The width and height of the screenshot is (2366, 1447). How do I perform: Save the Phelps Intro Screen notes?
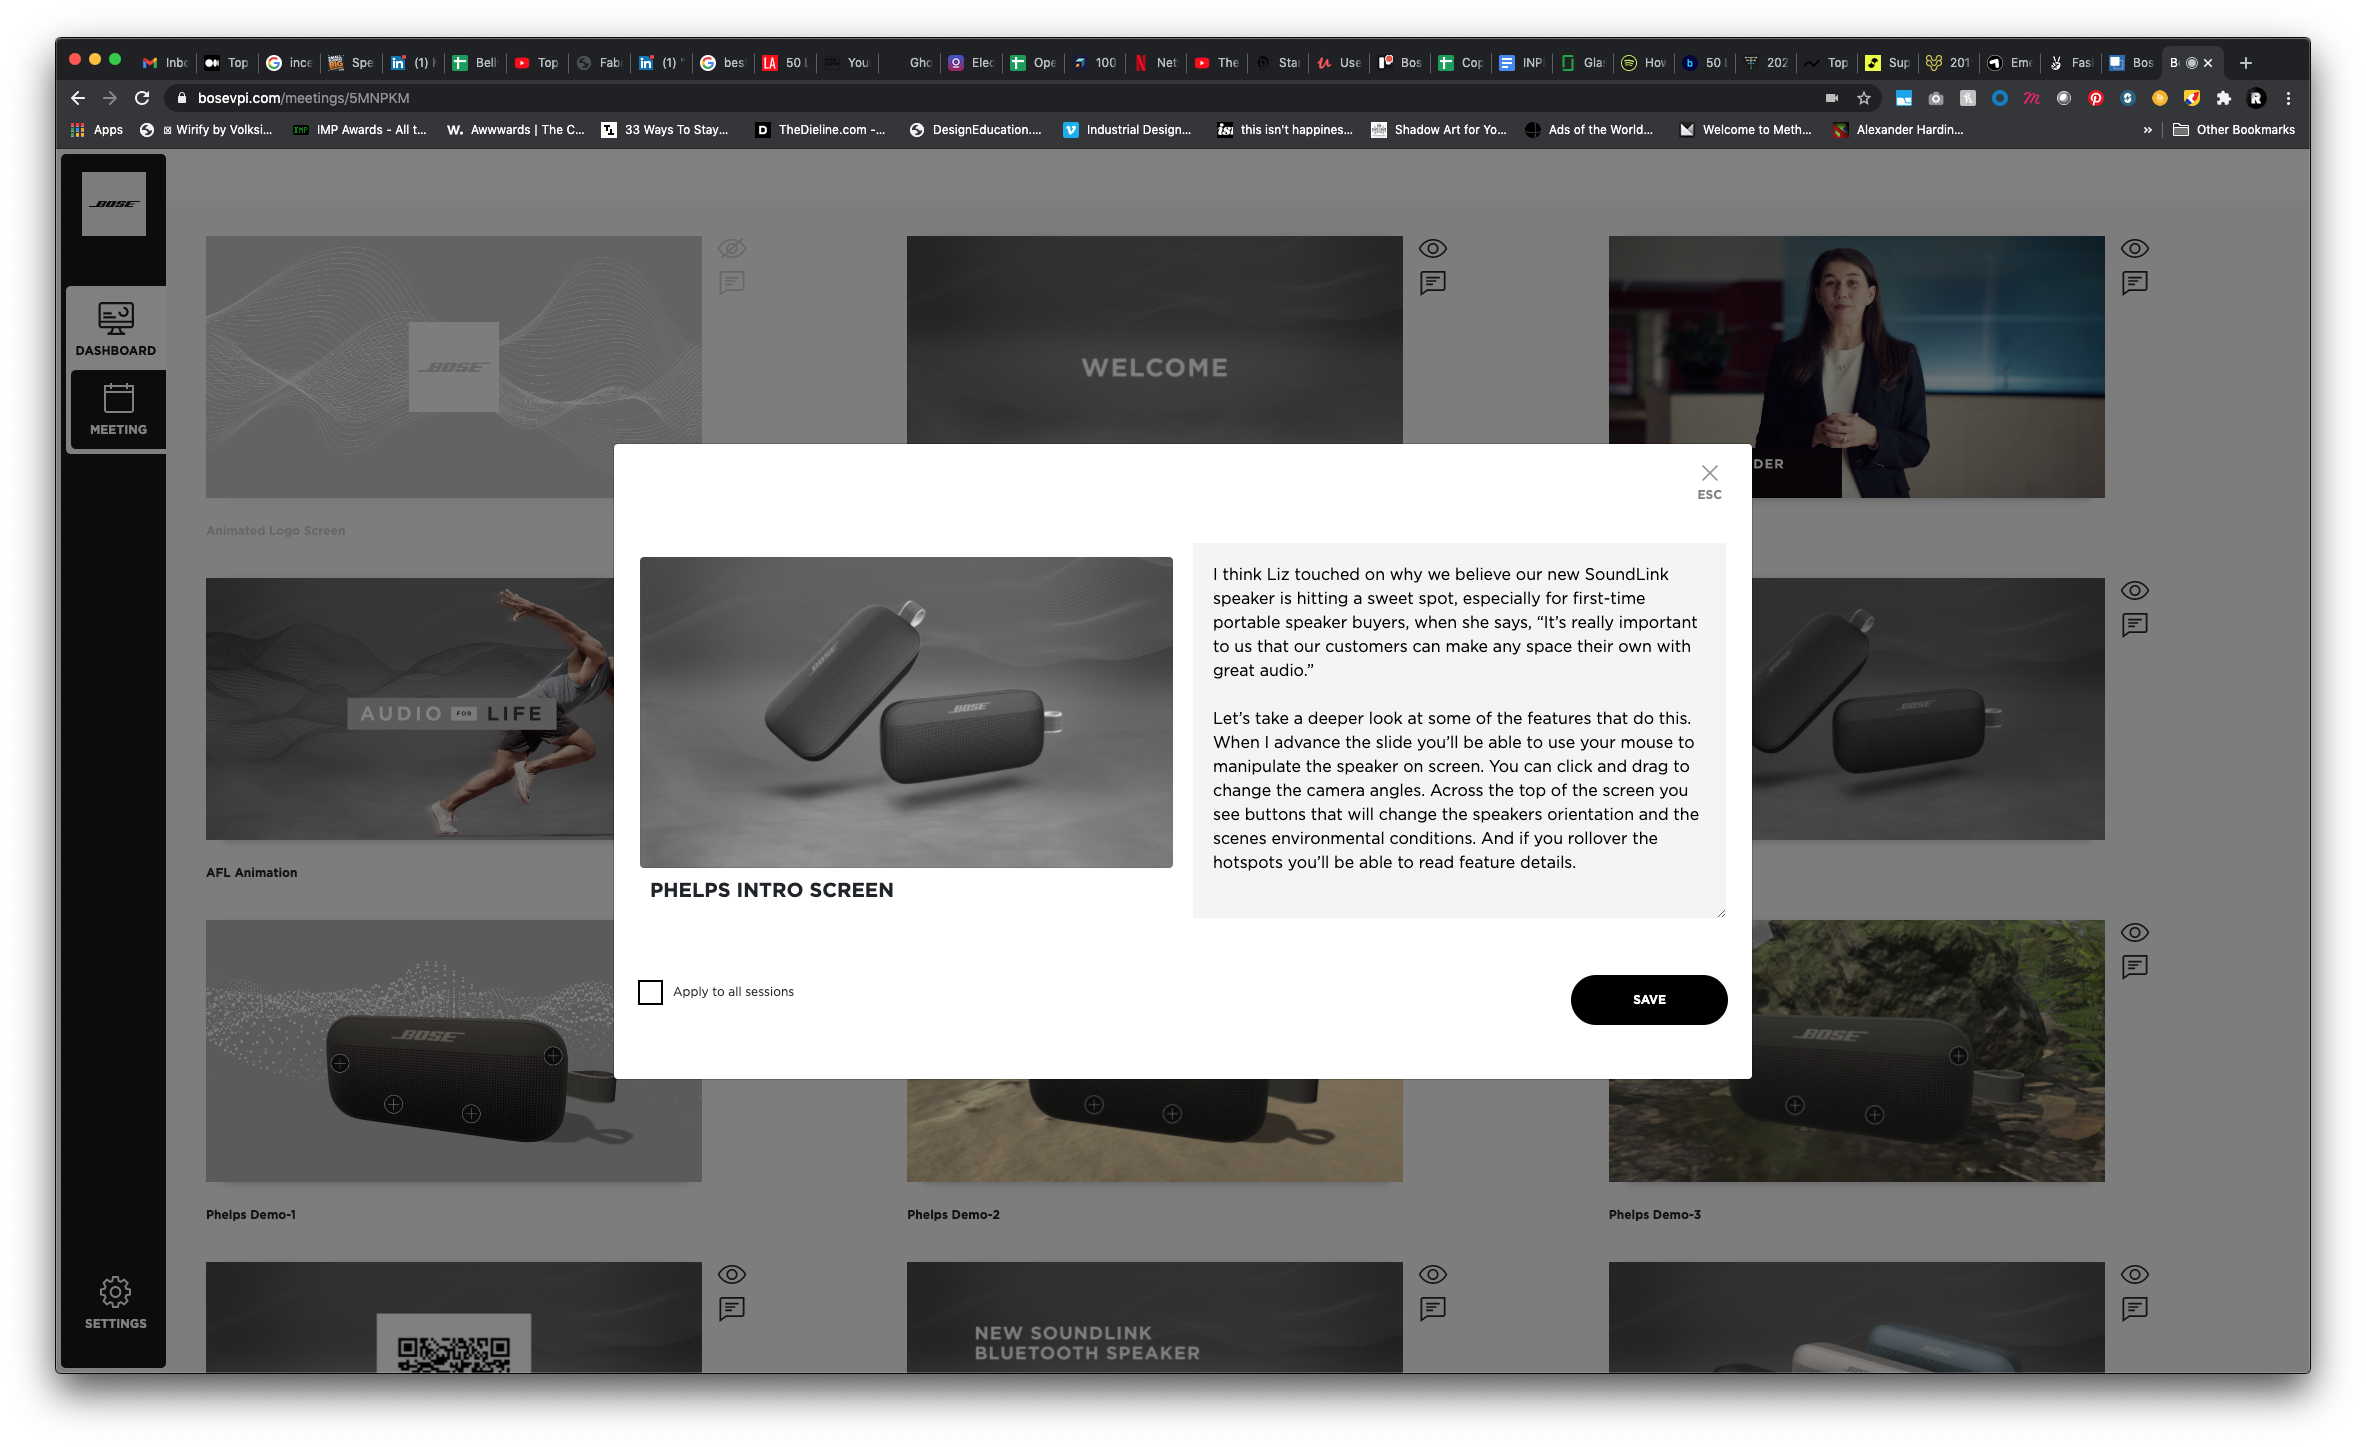coord(1649,1000)
